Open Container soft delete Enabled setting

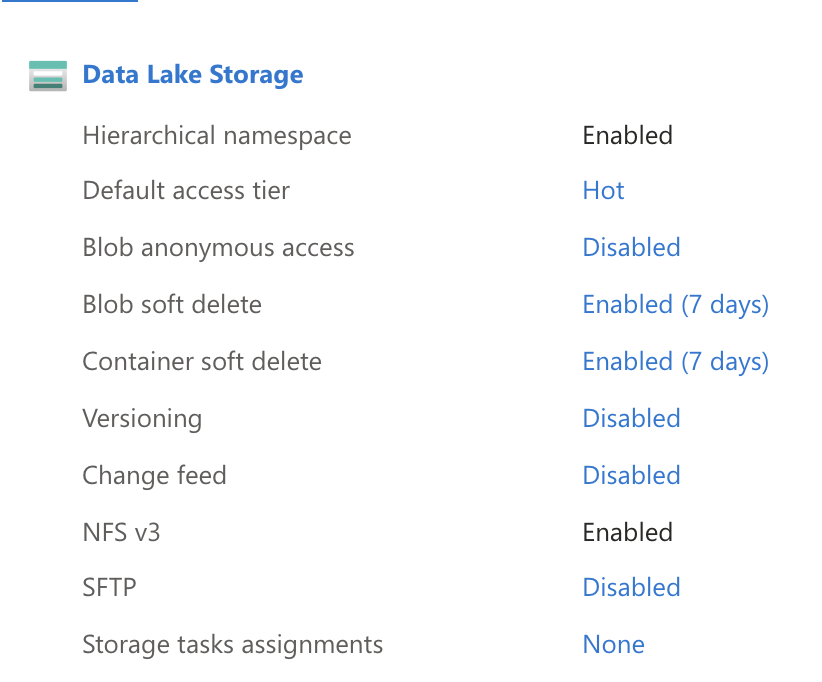(x=675, y=361)
